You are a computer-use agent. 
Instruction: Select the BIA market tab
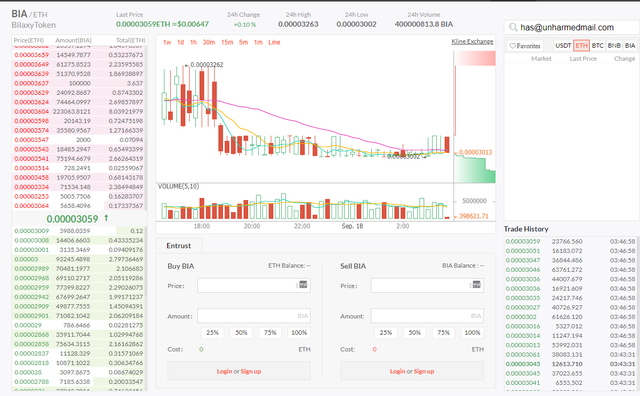630,46
